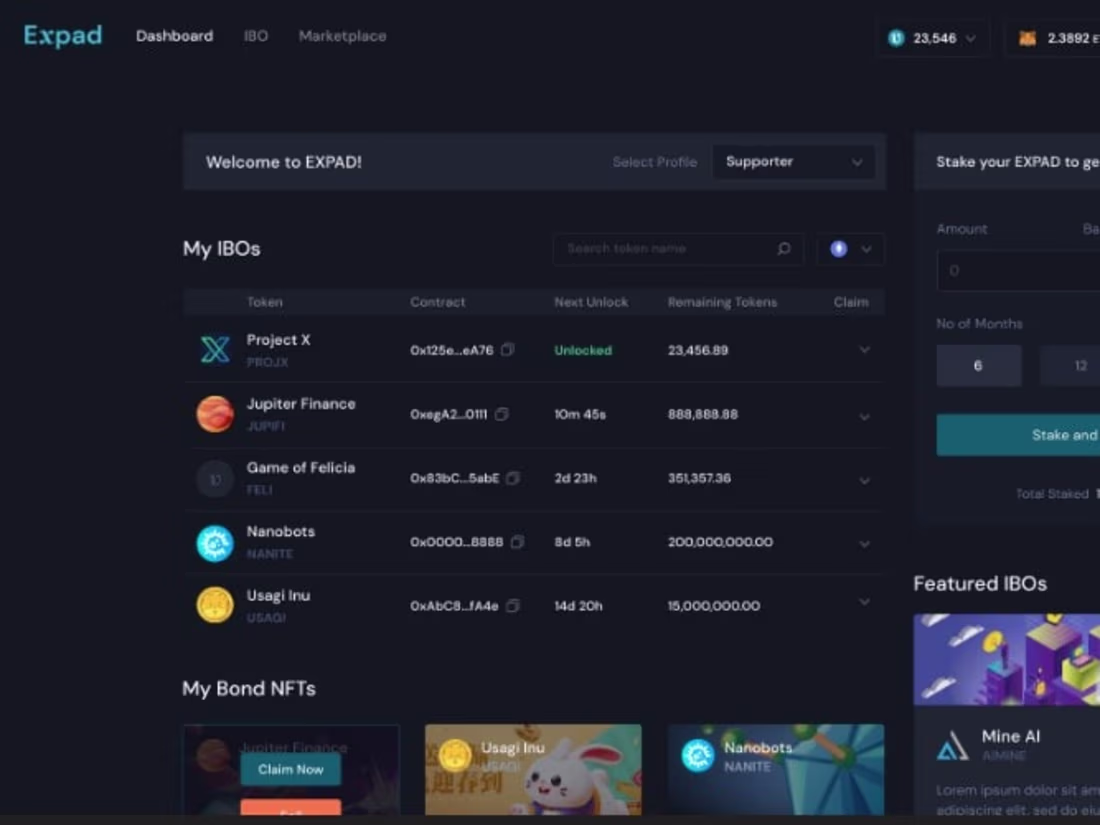Copy Usagi Inu contract address icon
This screenshot has height=825, width=1100.
tap(513, 605)
